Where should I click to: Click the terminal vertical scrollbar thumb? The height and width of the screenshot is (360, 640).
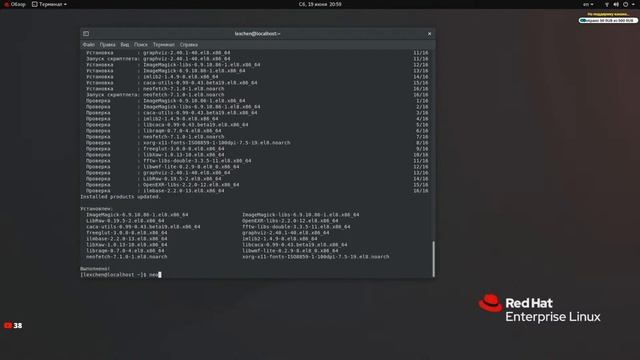click(433, 259)
